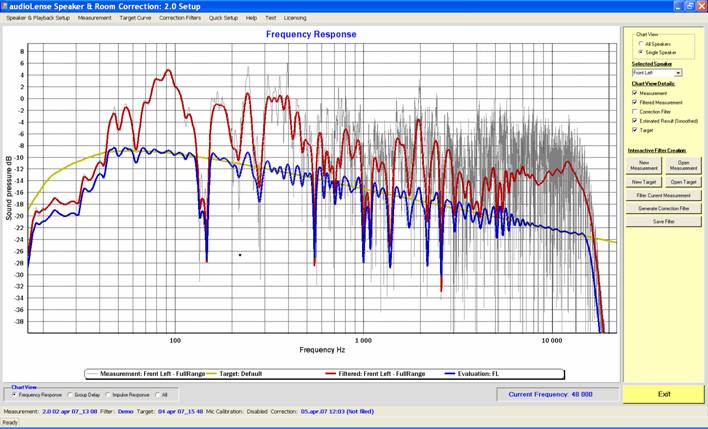
Task: Toggle the Estimated Result (Smoothed) checkbox
Action: [x=635, y=120]
